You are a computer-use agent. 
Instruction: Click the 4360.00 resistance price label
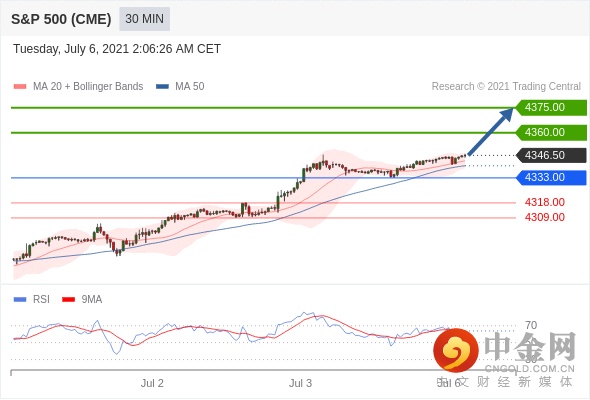(x=551, y=132)
